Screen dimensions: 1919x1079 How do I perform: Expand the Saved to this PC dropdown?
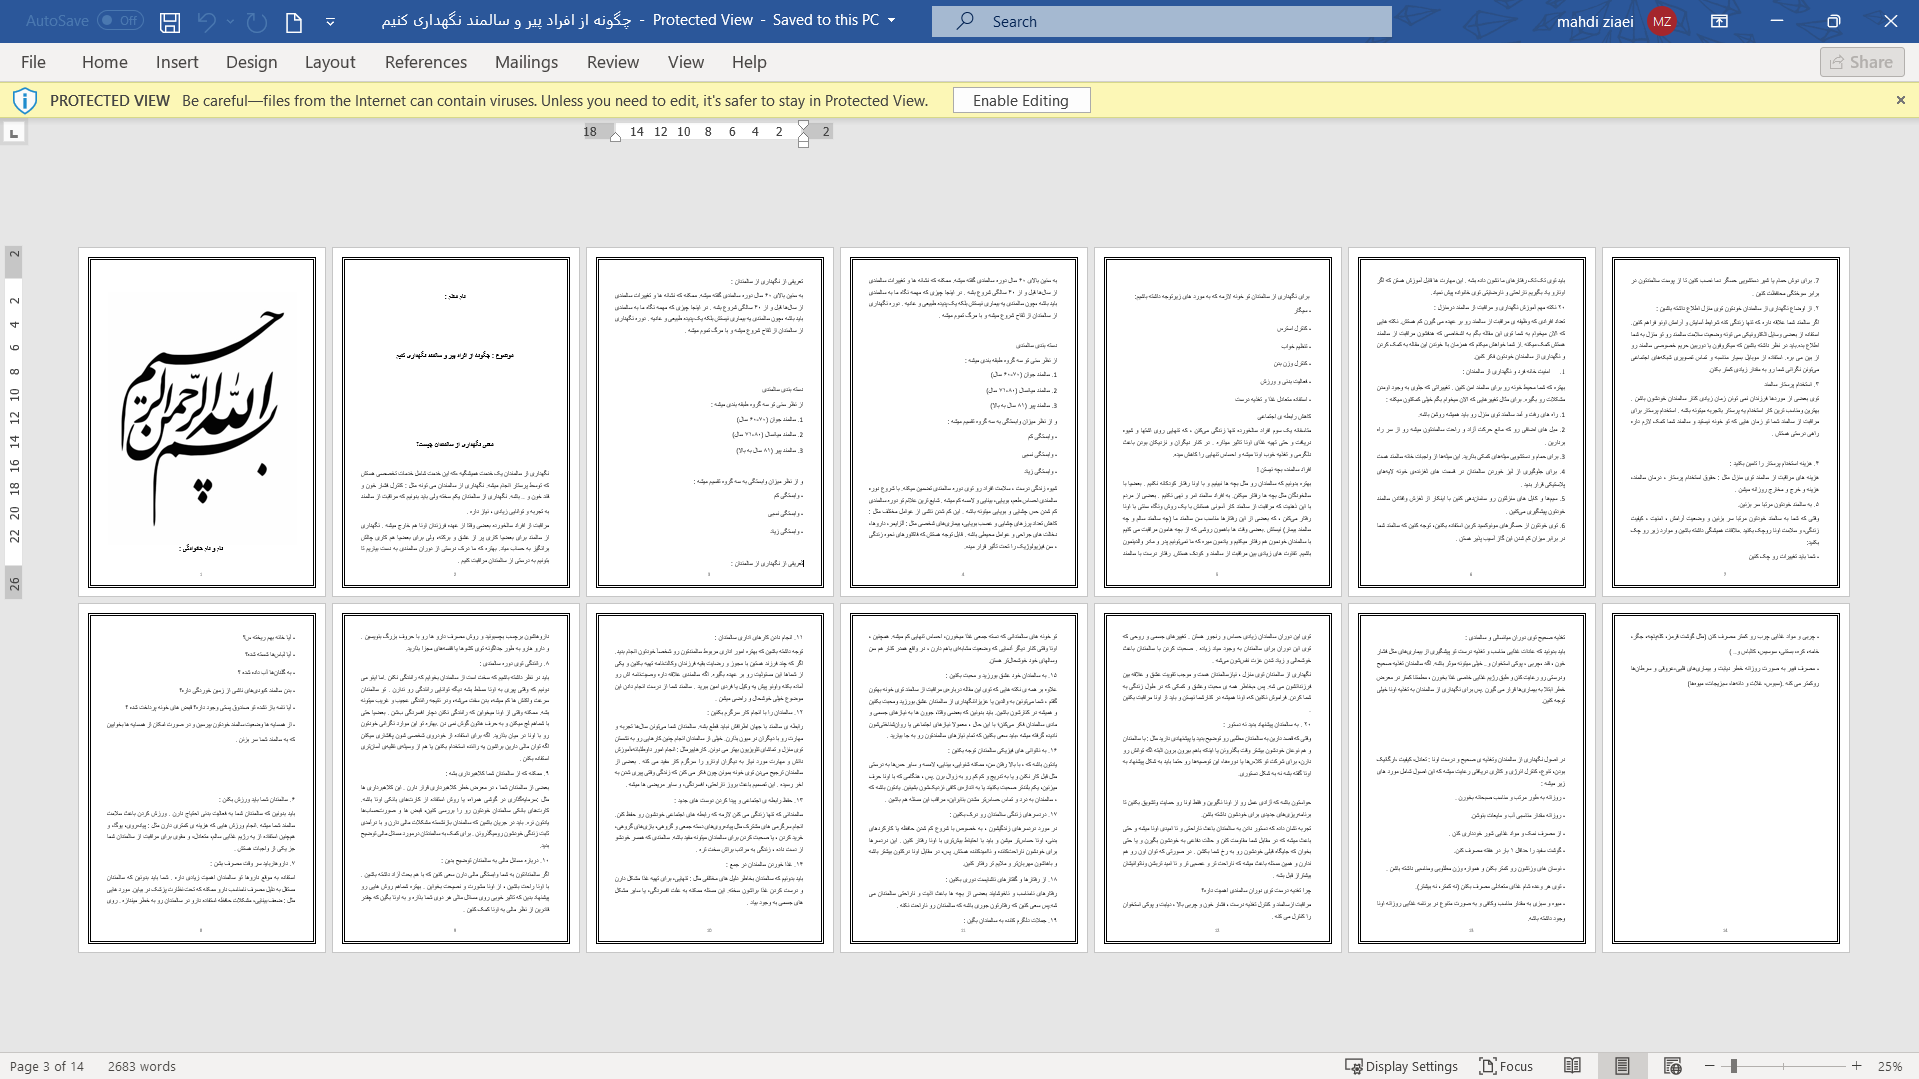coord(892,20)
